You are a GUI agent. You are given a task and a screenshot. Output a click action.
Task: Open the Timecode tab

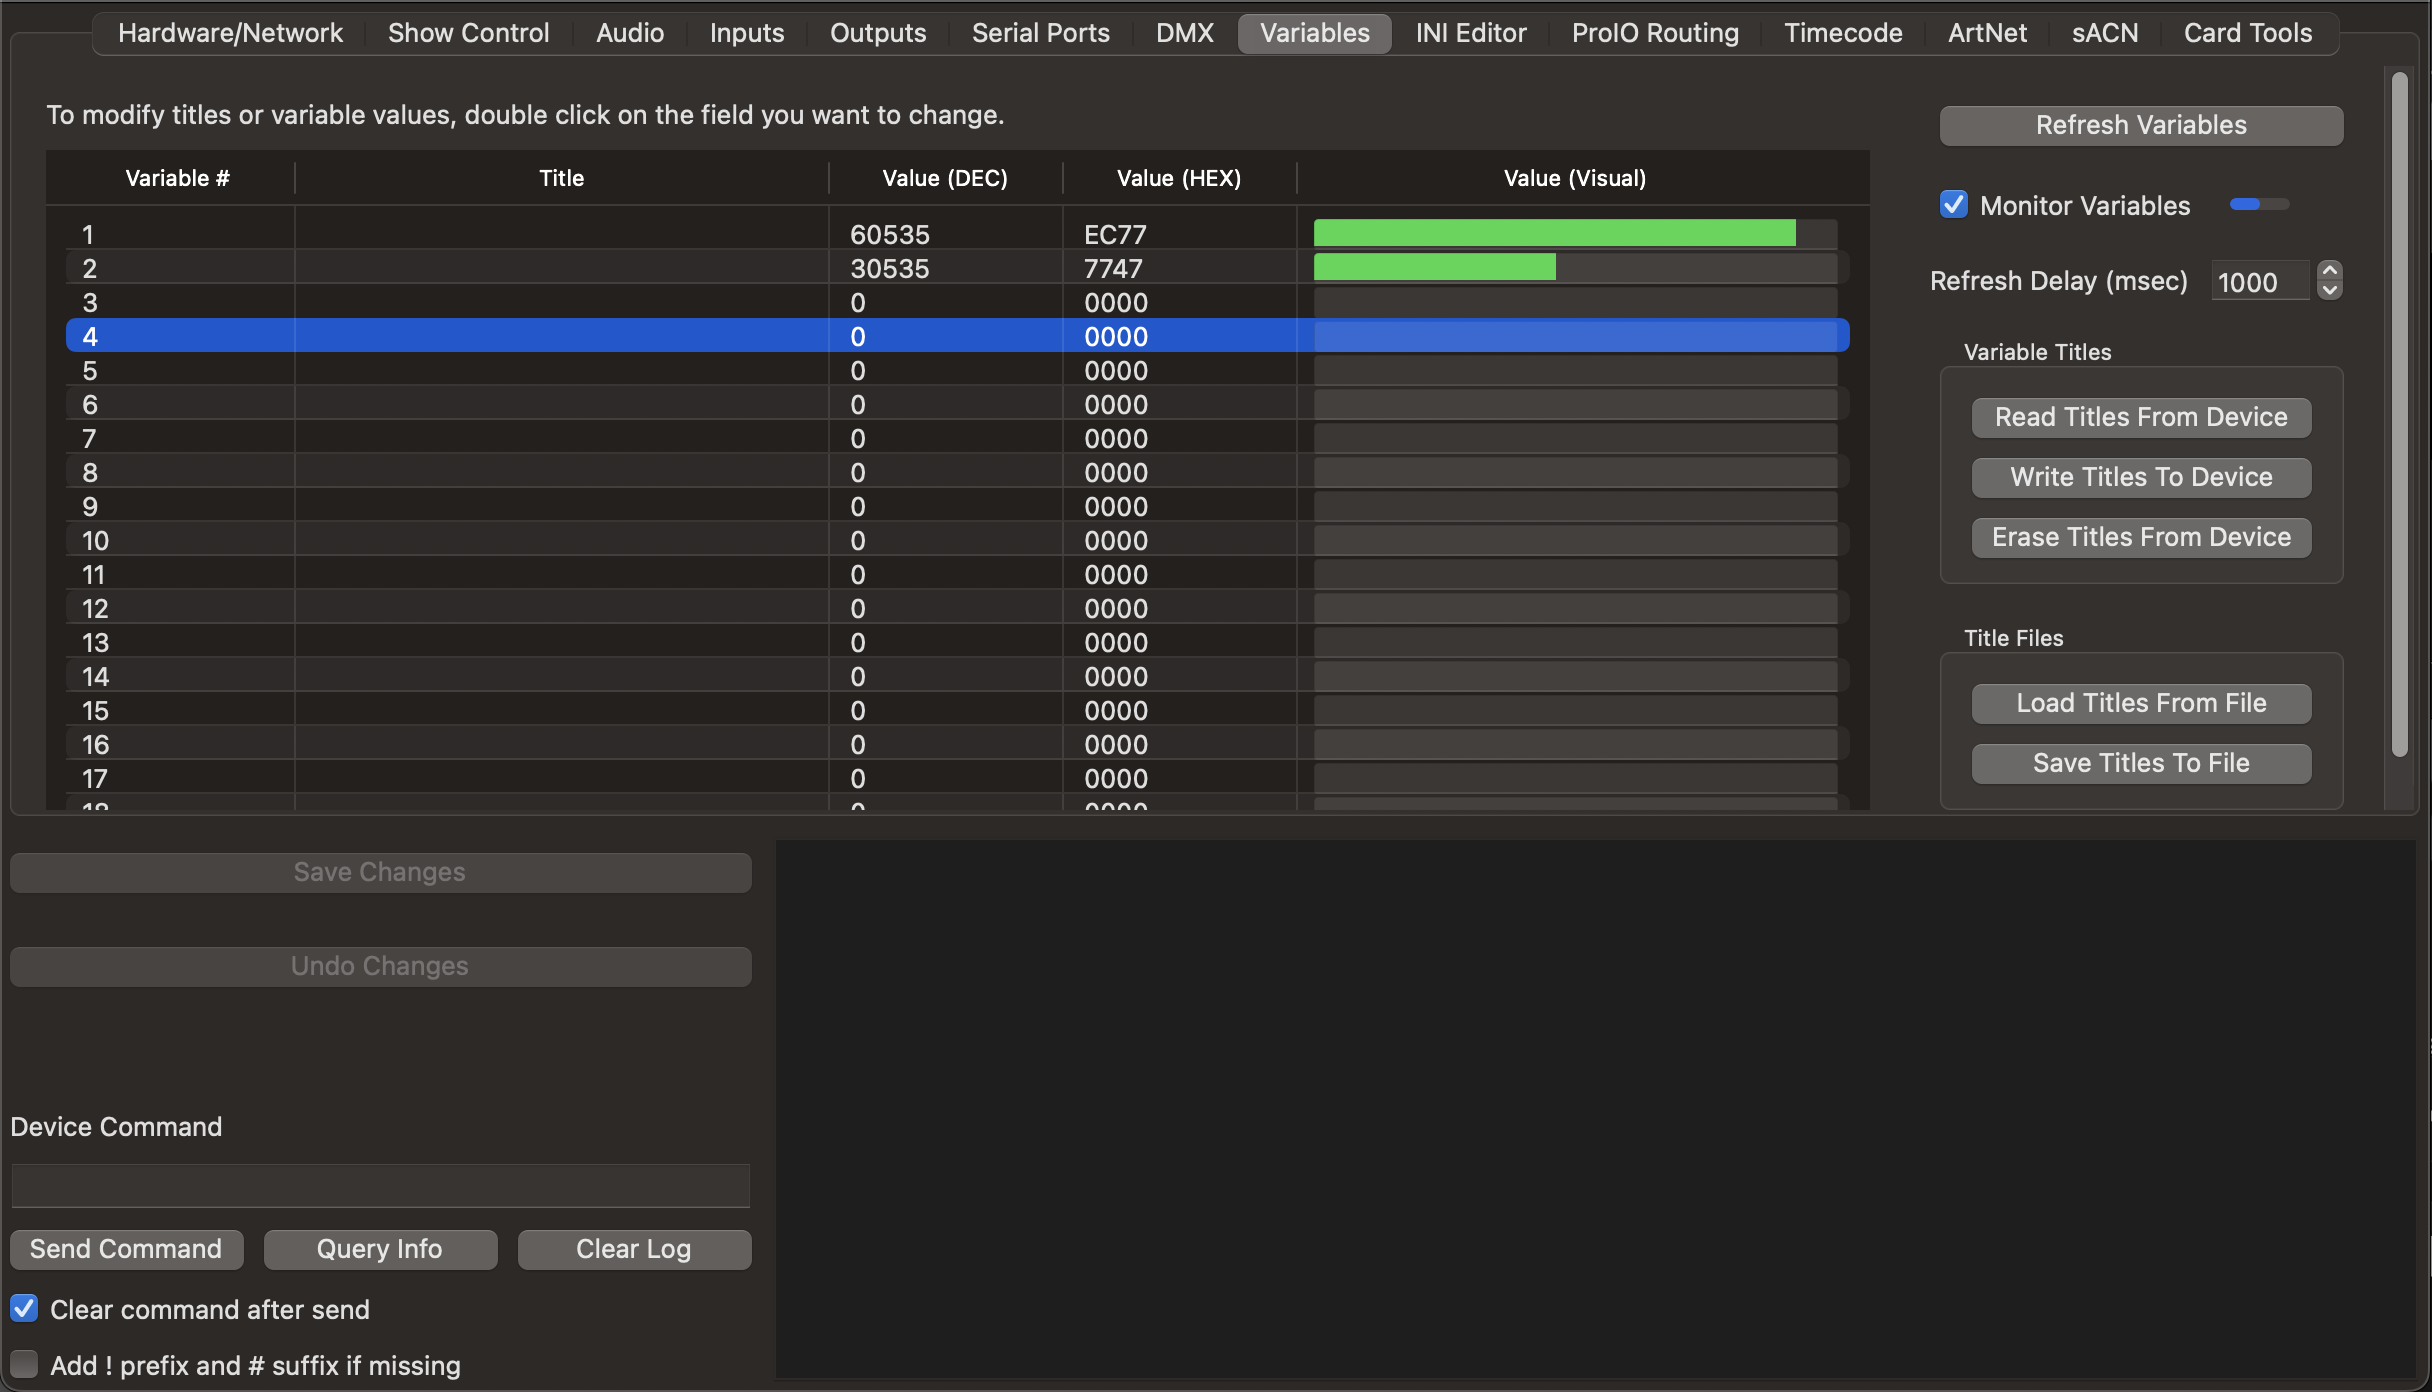pos(1843,33)
